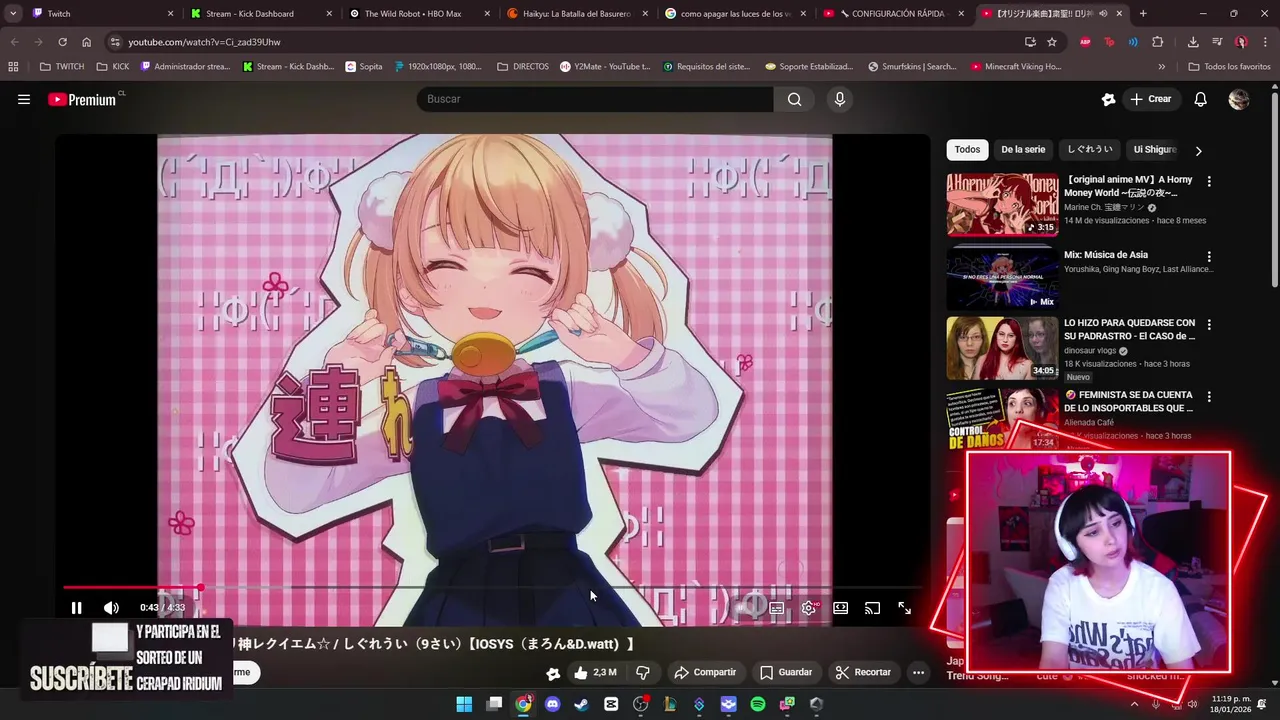Open A Horny Money World thumbnail

pos(1002,205)
